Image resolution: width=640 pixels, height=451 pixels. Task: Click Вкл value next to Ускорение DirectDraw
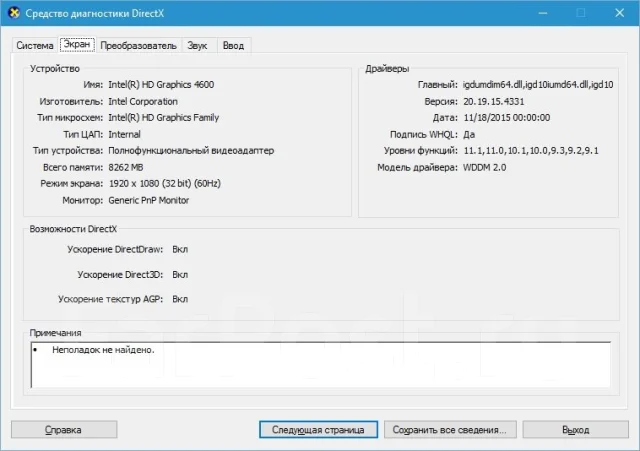pos(180,249)
